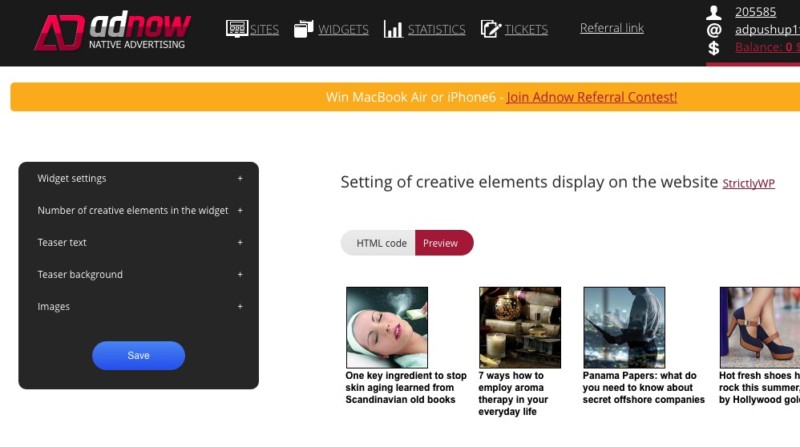Click the user profile icon
The image size is (800, 447).
pos(714,12)
